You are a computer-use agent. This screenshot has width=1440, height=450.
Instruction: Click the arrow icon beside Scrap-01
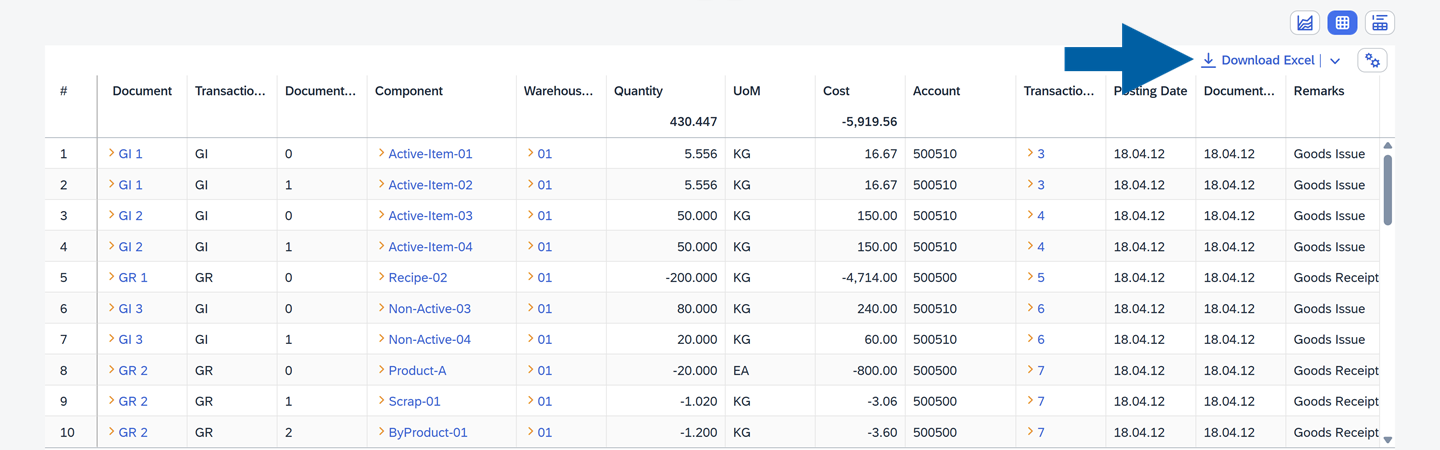pos(381,401)
